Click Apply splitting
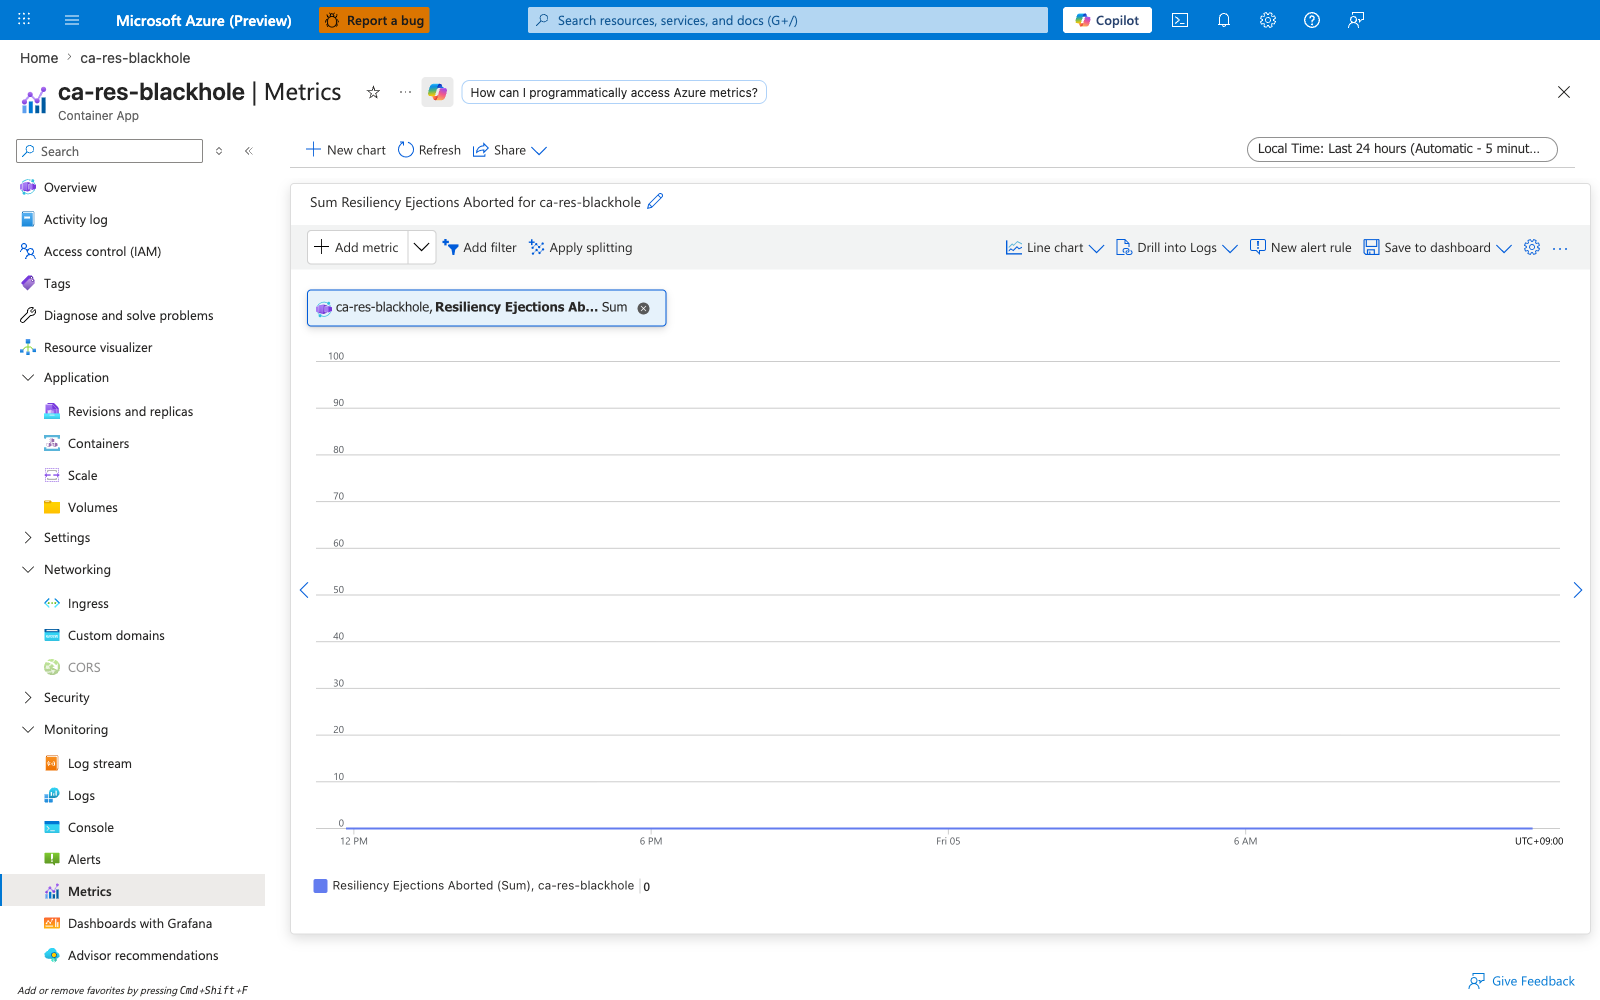This screenshot has width=1600, height=1000. 581,248
